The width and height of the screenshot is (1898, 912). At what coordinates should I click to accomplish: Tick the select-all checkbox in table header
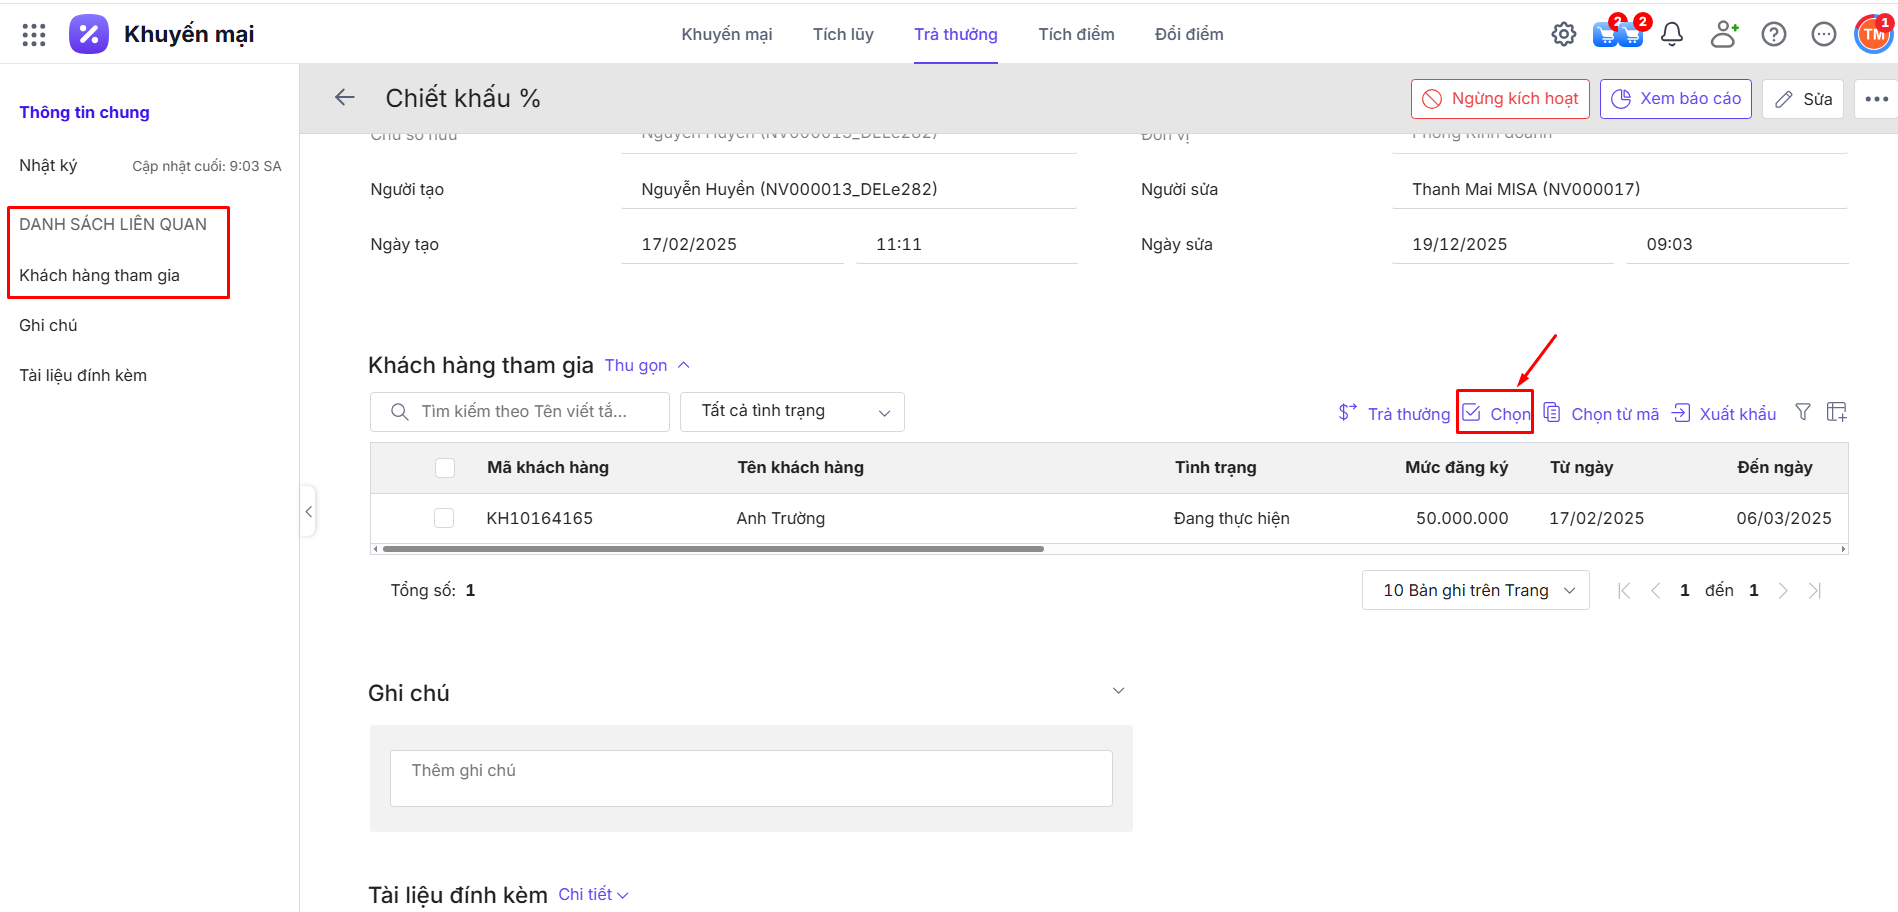point(445,468)
